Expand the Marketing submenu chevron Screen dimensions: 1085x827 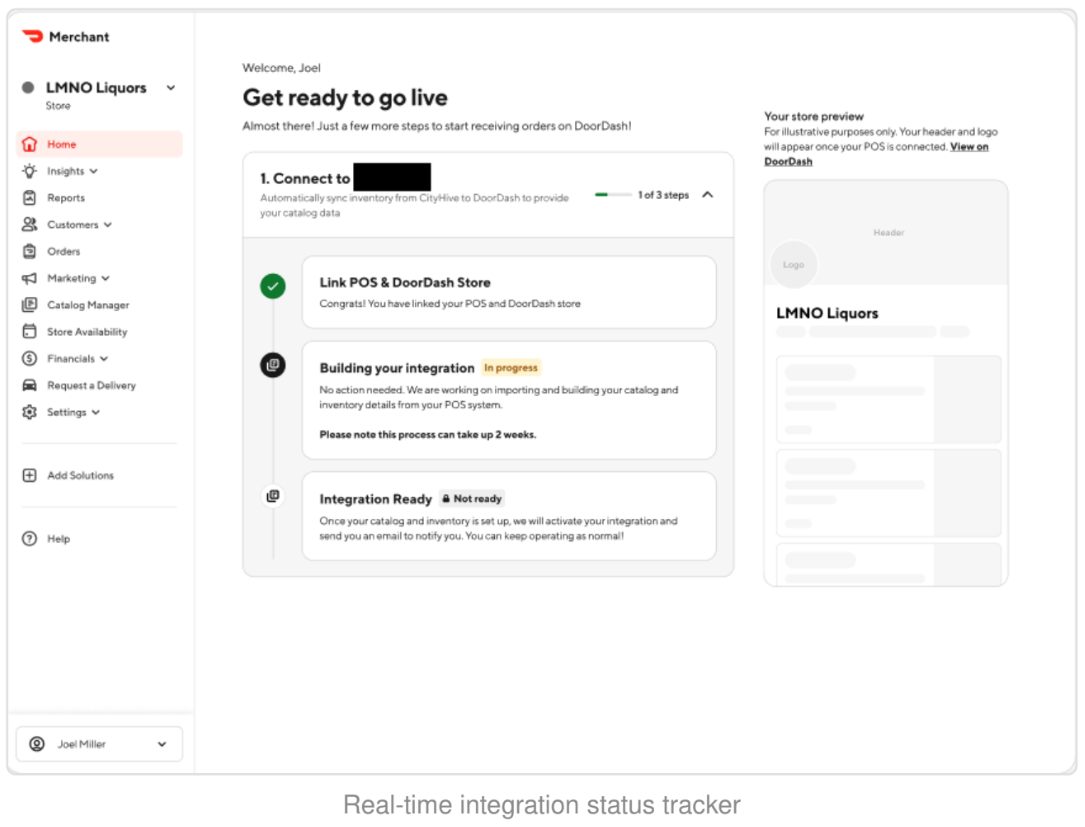105,278
